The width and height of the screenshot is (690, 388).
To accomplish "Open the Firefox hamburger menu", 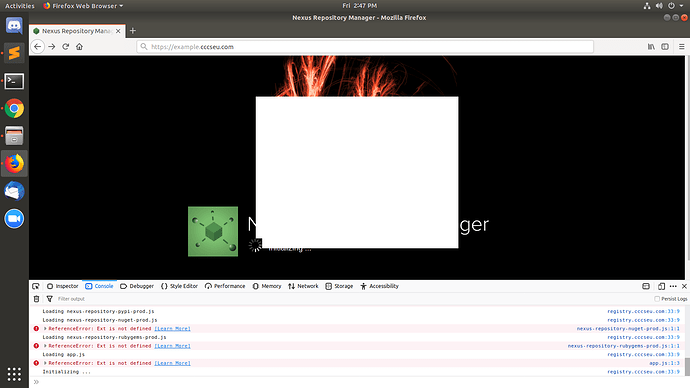I will (x=681, y=47).
